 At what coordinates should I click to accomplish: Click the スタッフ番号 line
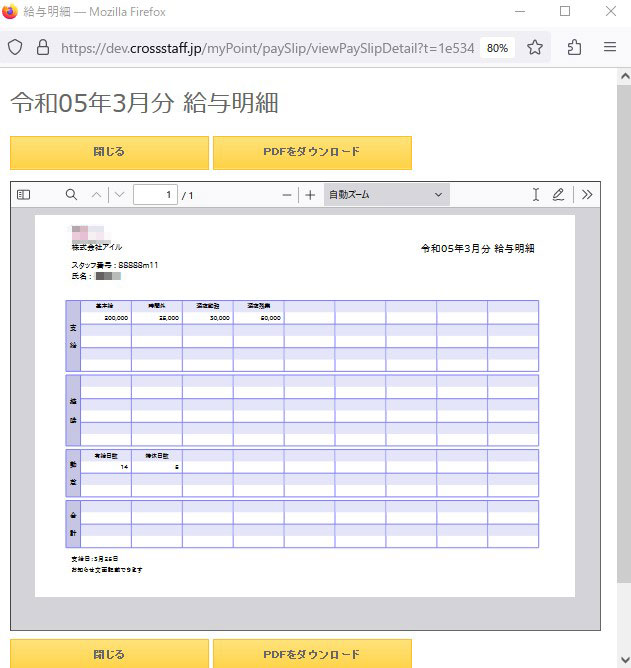[x=115, y=265]
